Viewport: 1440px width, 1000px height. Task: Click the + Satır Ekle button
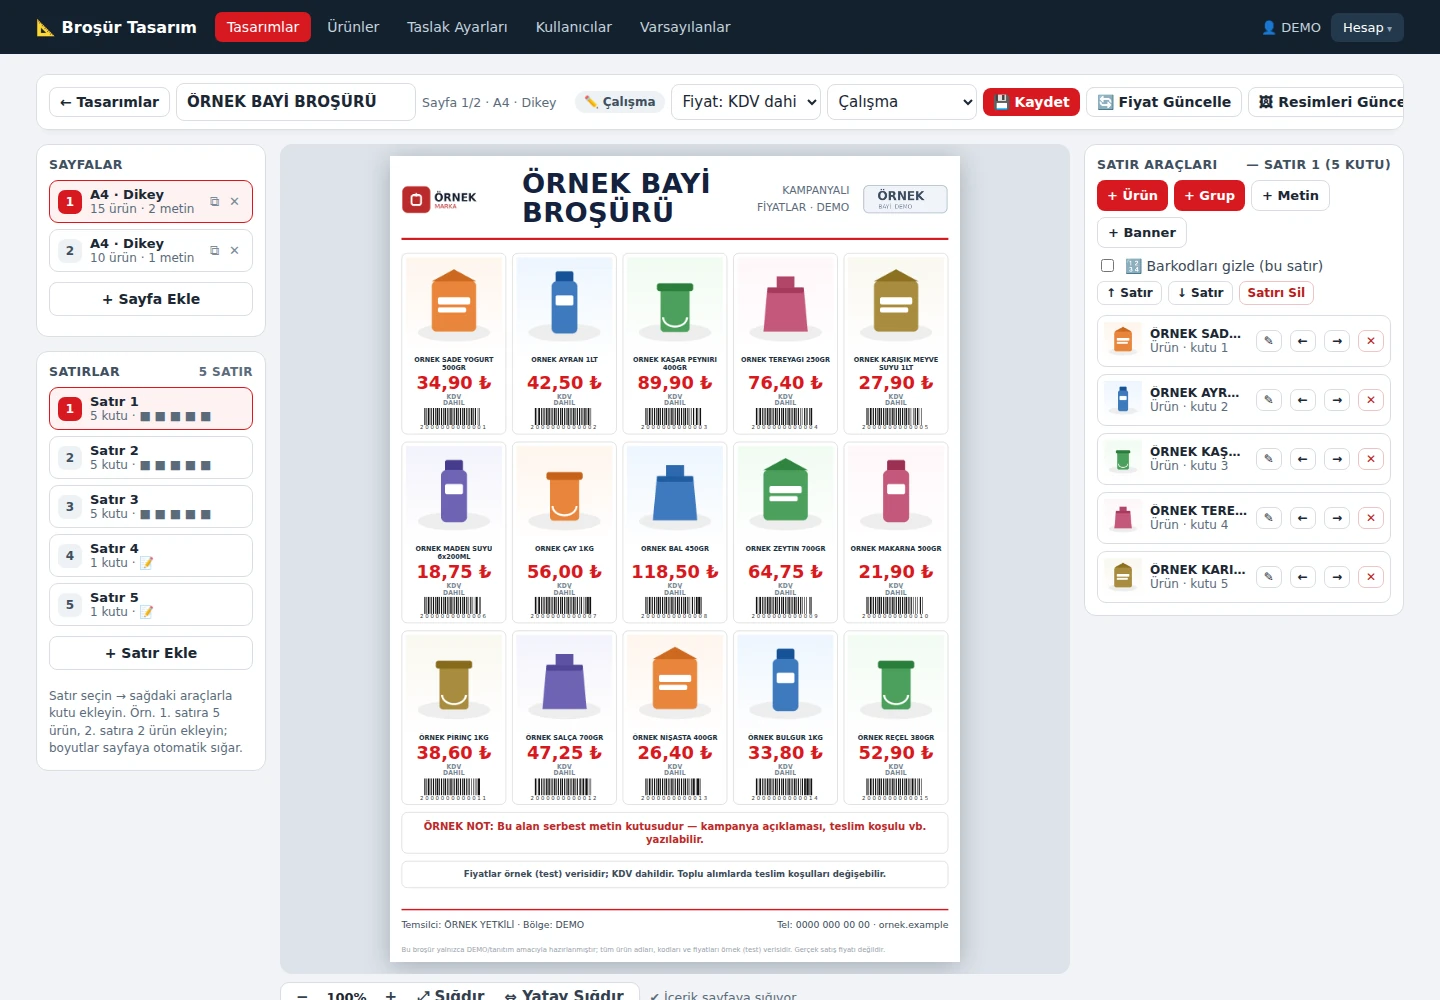coord(151,653)
